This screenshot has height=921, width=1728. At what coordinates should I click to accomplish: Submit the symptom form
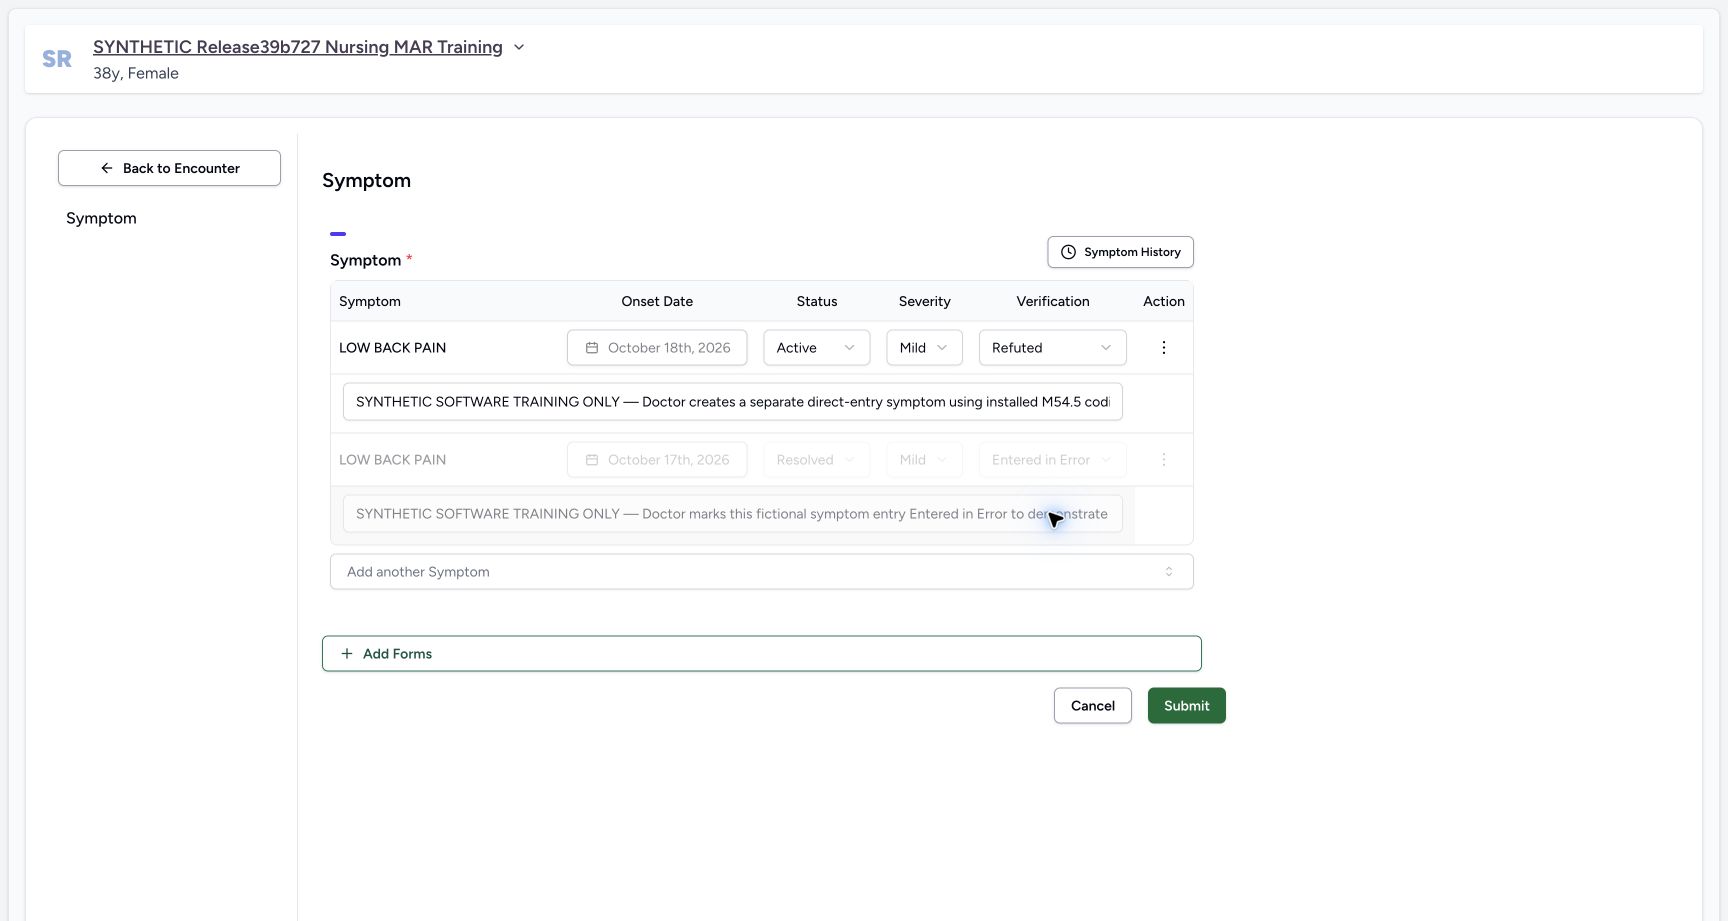[x=1186, y=706]
